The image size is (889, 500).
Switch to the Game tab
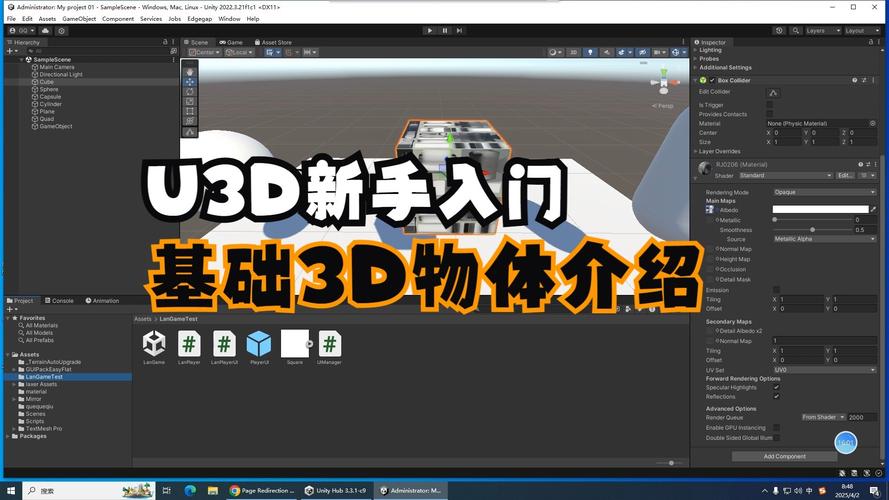click(231, 43)
